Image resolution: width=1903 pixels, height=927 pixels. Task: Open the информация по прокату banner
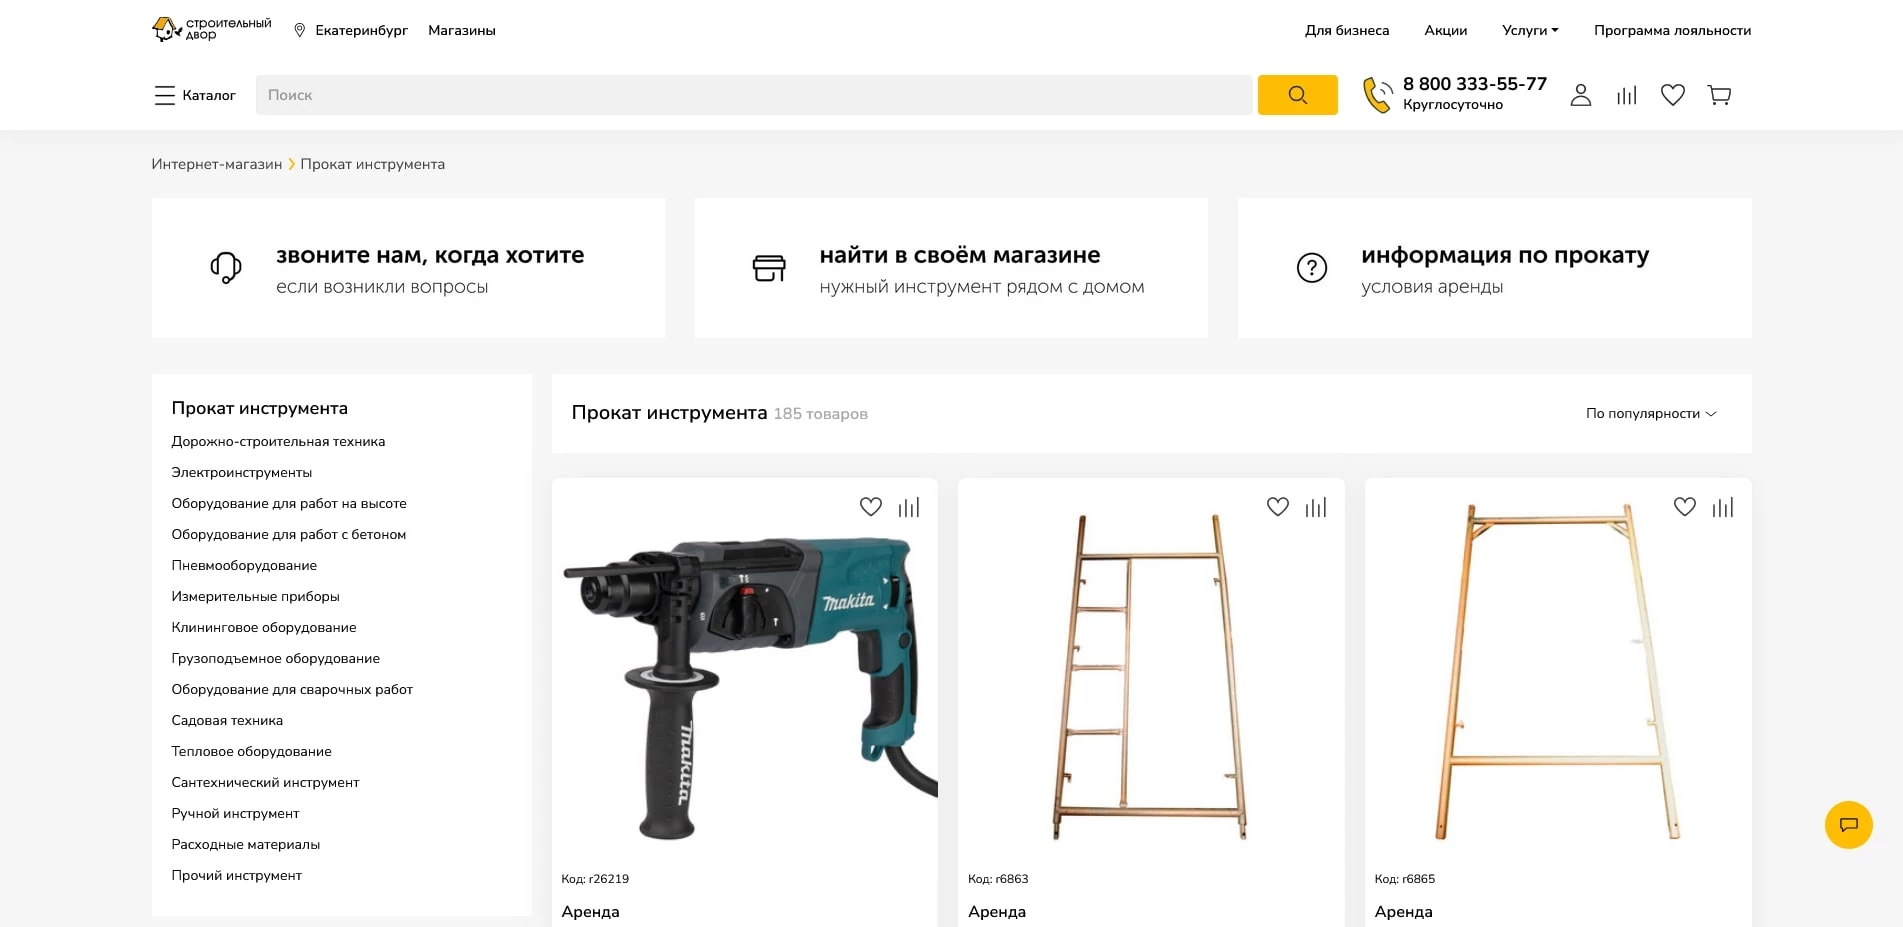(1494, 268)
